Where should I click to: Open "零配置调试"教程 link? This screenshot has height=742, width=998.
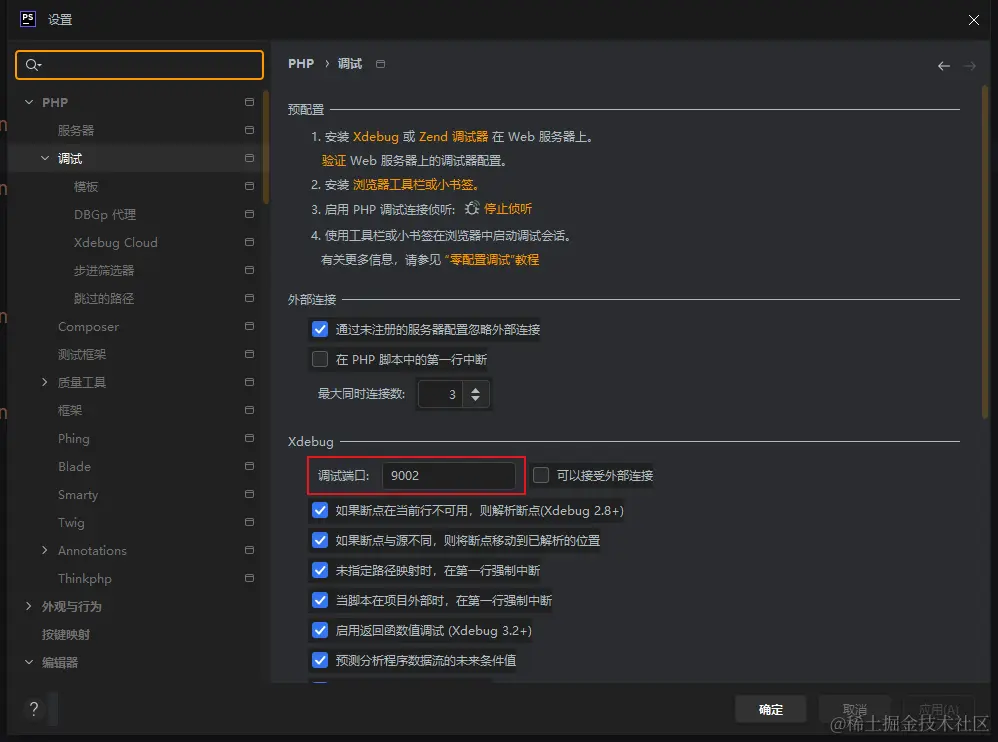[x=491, y=260]
